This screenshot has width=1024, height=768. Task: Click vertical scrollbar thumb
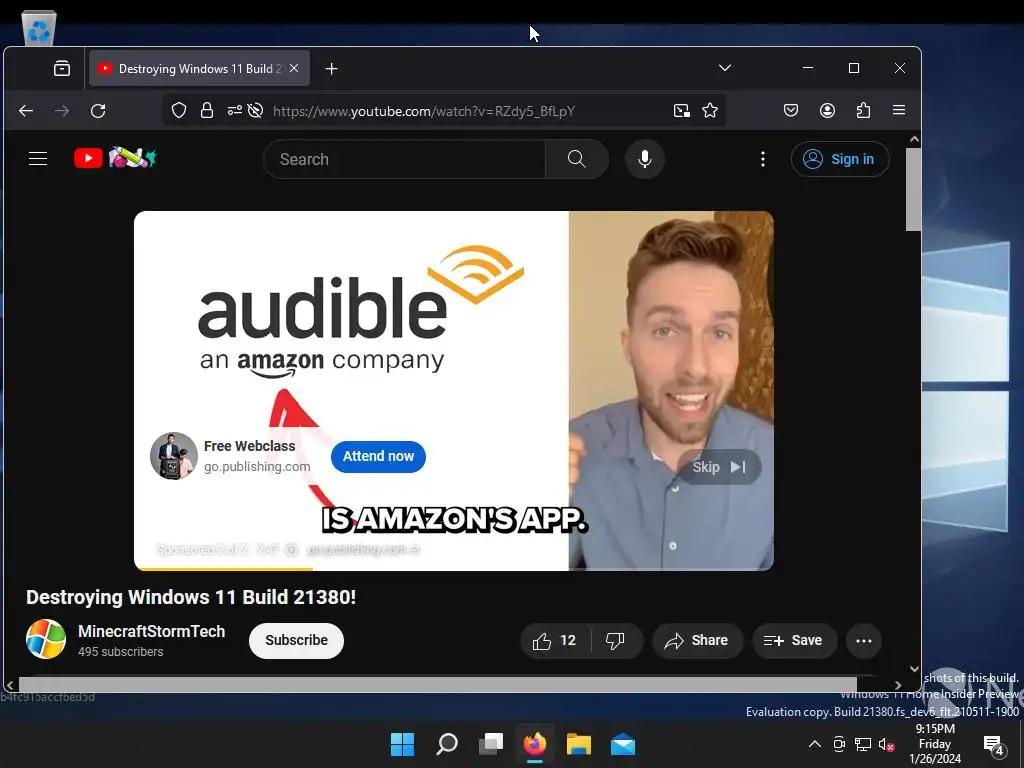click(914, 189)
